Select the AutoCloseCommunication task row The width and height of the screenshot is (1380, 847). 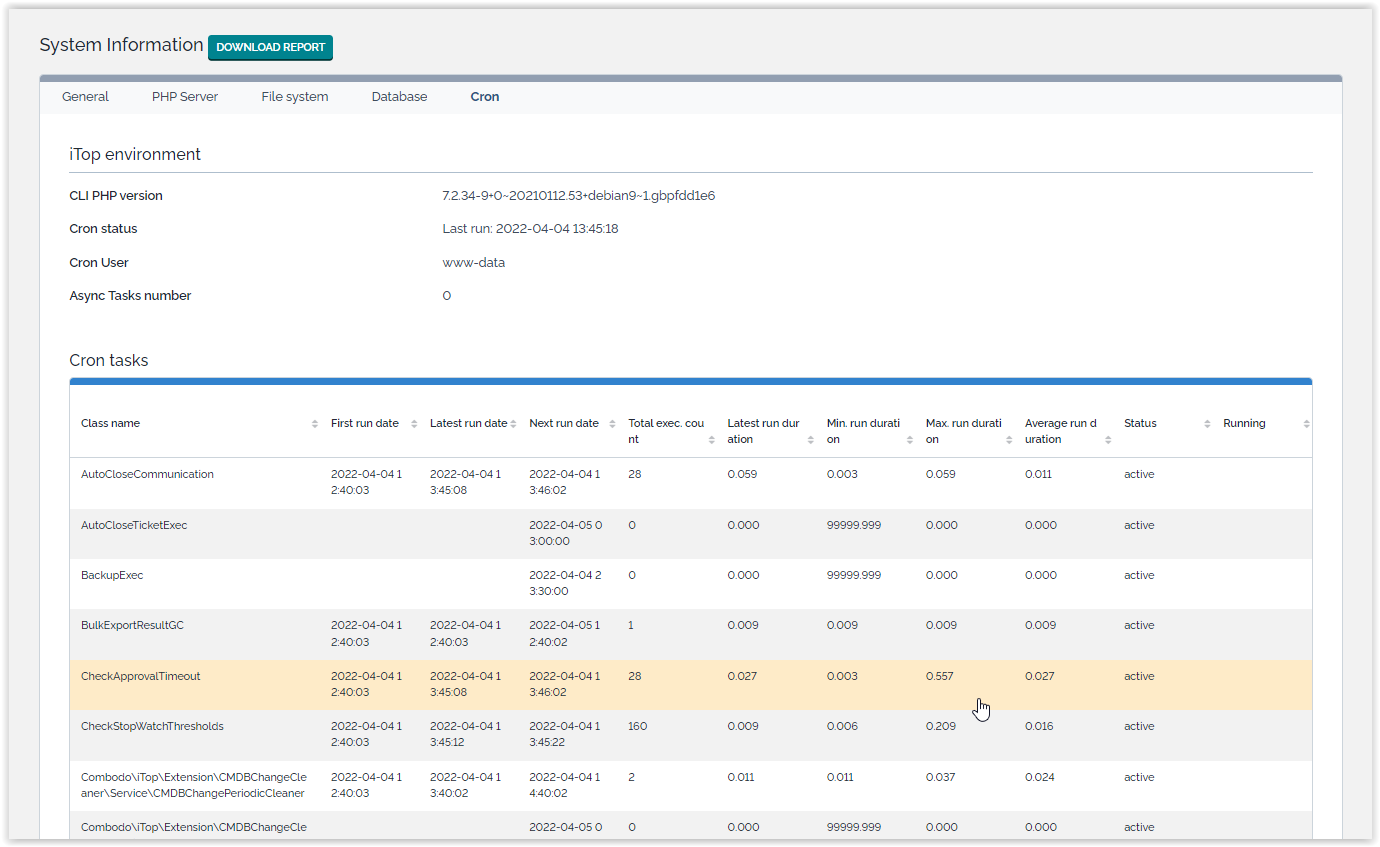pos(147,474)
